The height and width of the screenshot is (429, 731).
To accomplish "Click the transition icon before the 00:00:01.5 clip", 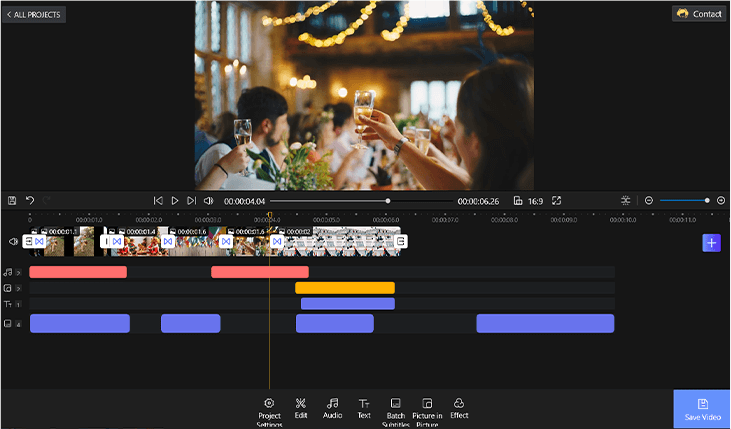I will pos(226,241).
